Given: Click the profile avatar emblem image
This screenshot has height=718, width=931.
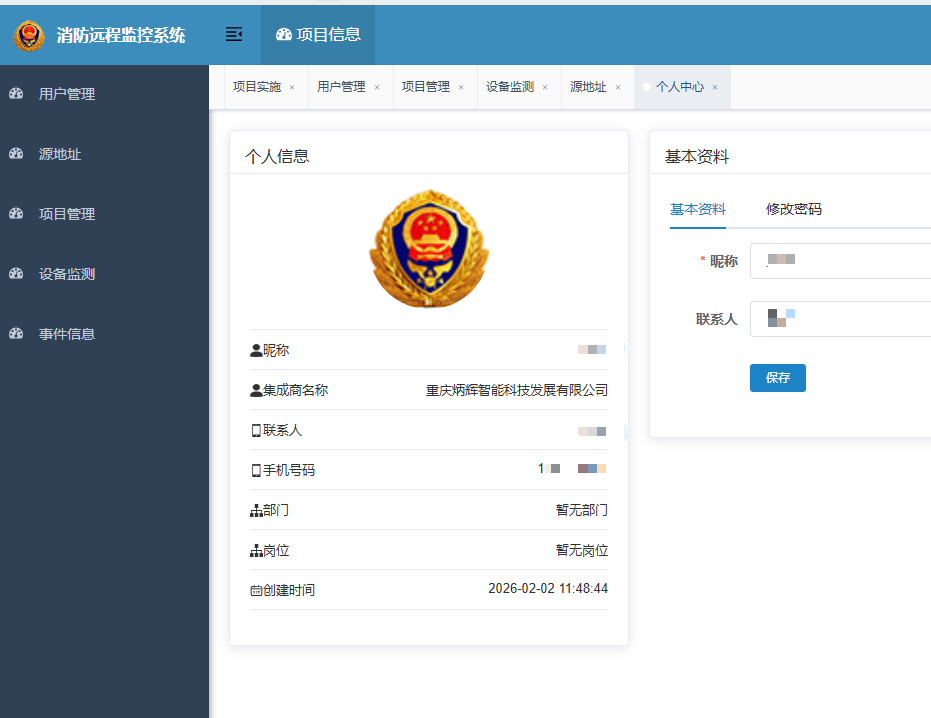Looking at the screenshot, I should (x=429, y=248).
